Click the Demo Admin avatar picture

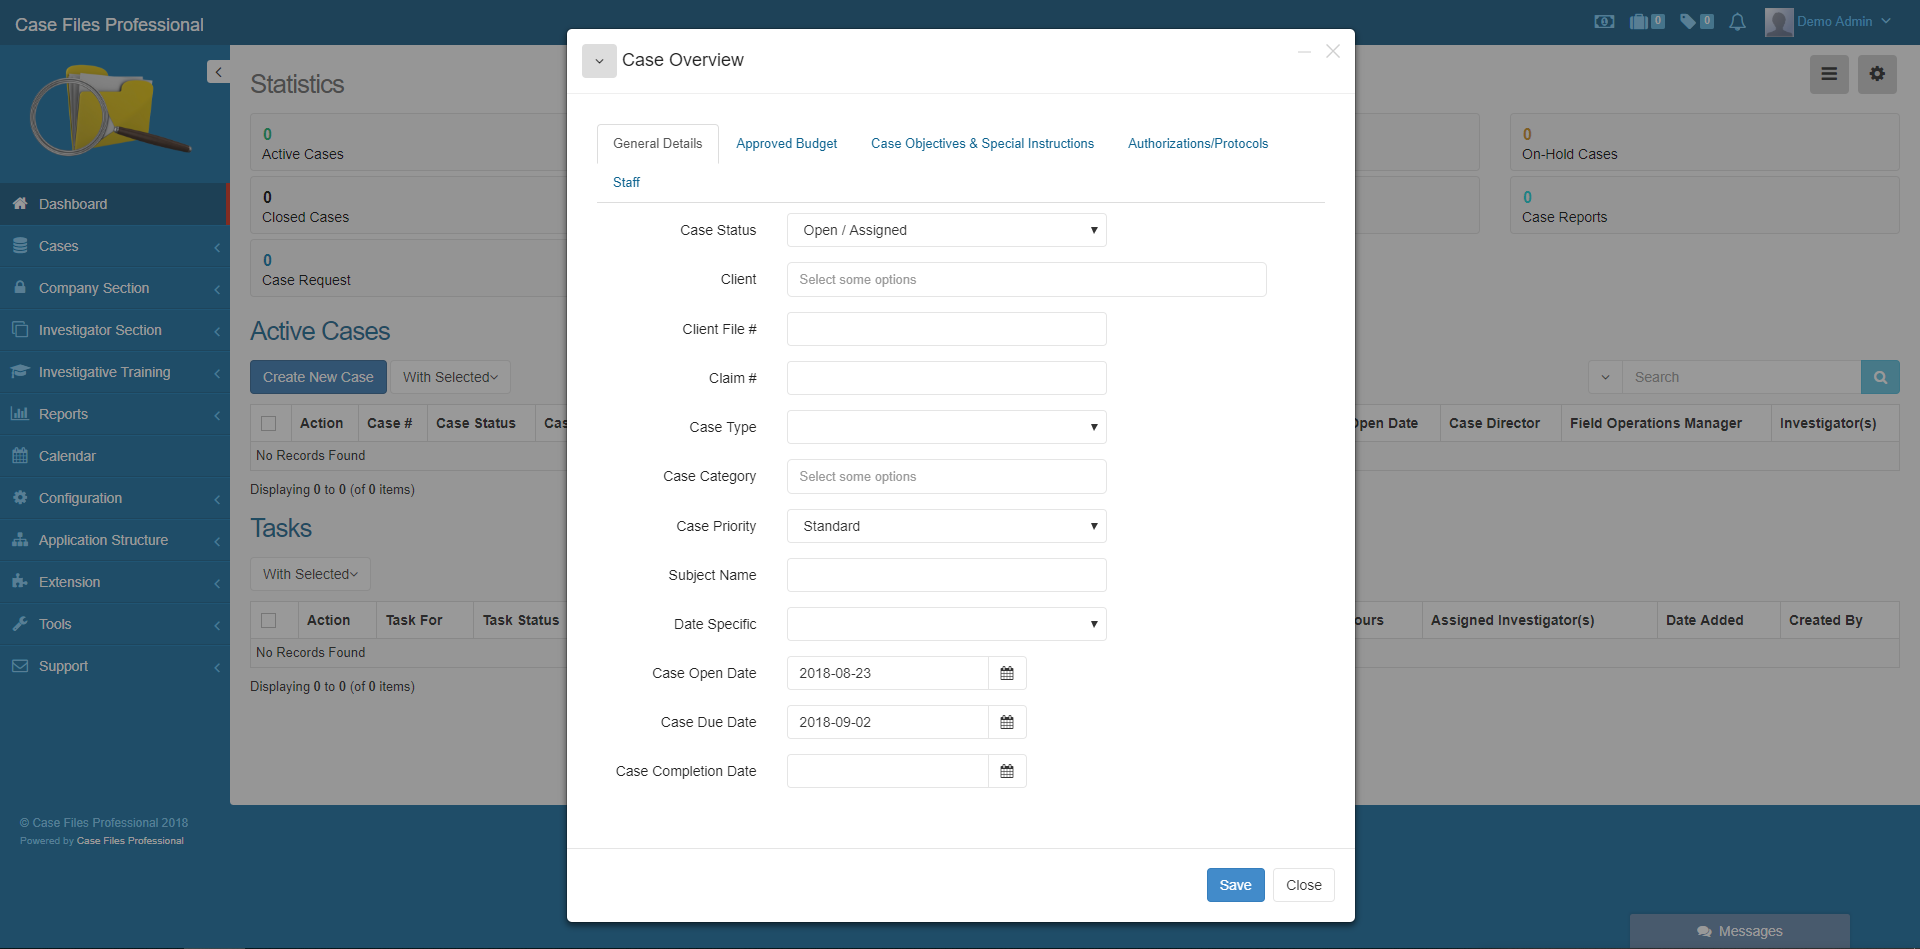[x=1779, y=22]
